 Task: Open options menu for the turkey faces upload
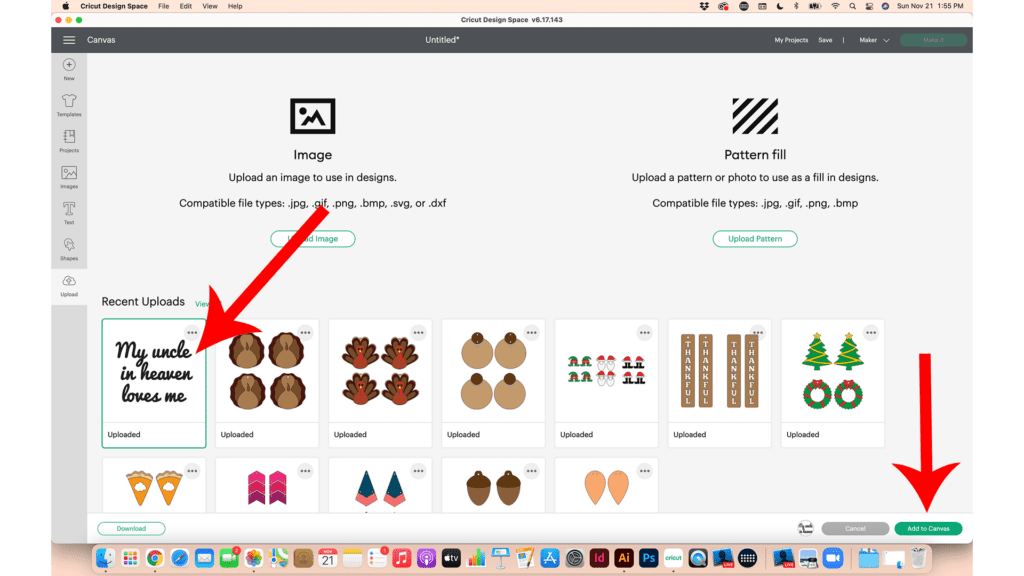[x=419, y=332]
